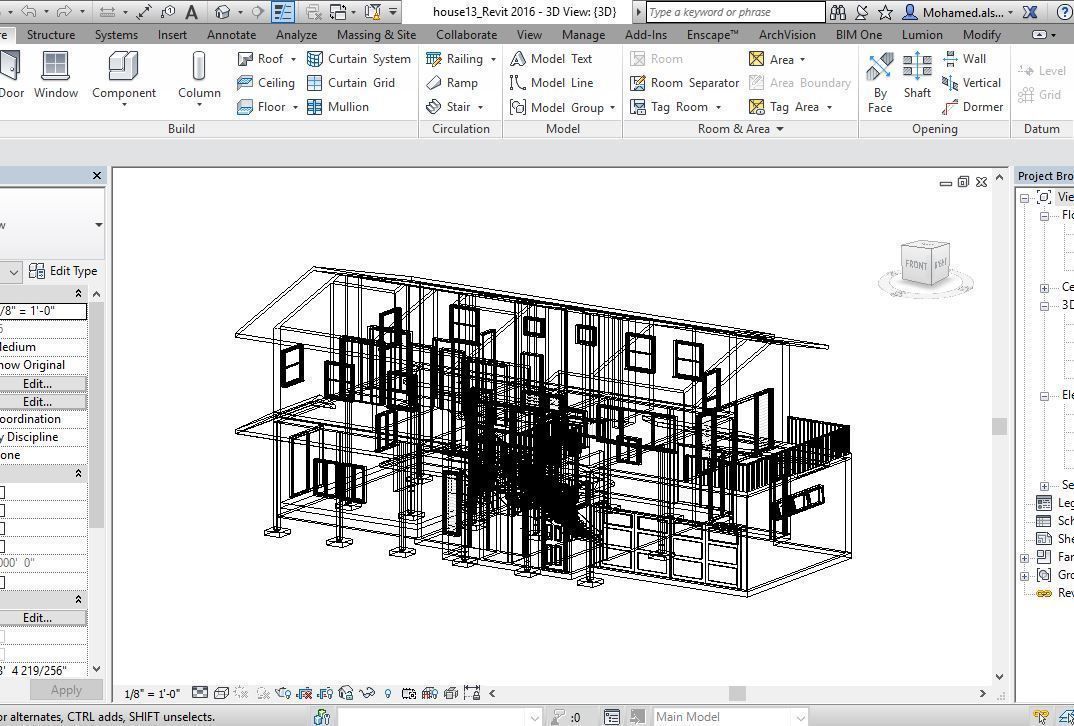The image size is (1074, 726).
Task: Select the Ceiling tool
Action: pos(266,83)
